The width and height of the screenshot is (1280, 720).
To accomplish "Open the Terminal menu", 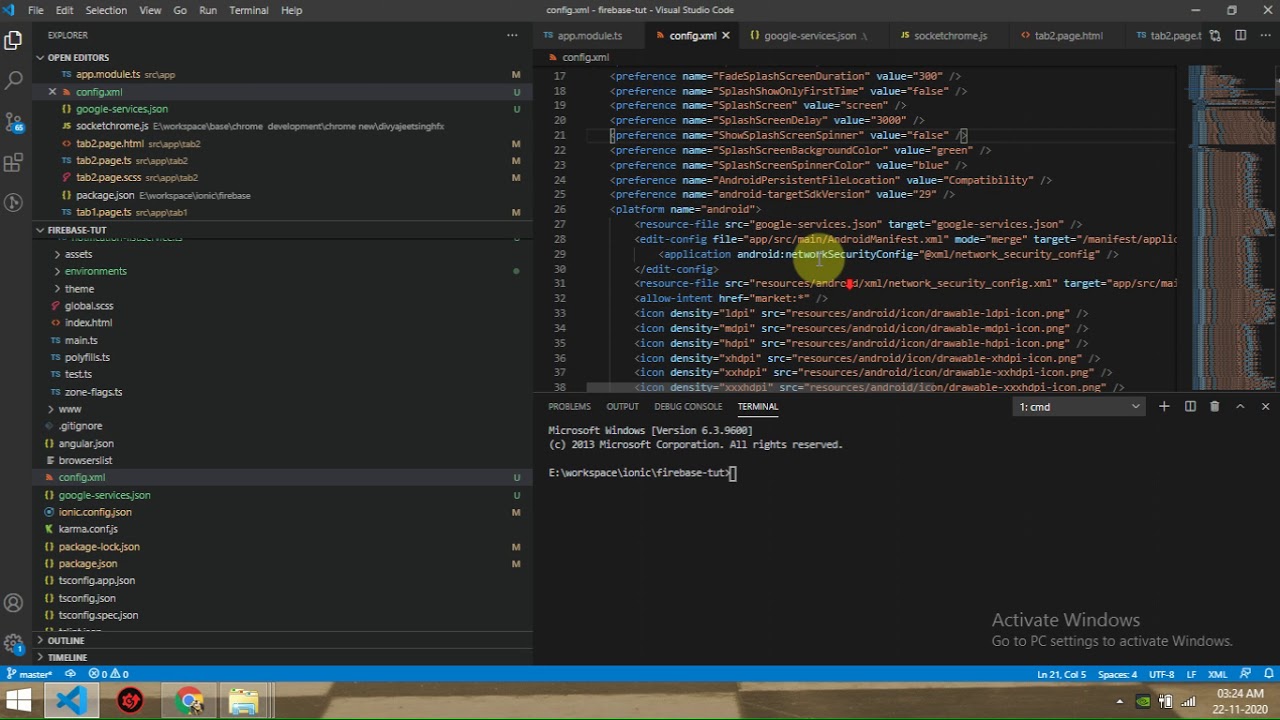I will click(x=249, y=10).
